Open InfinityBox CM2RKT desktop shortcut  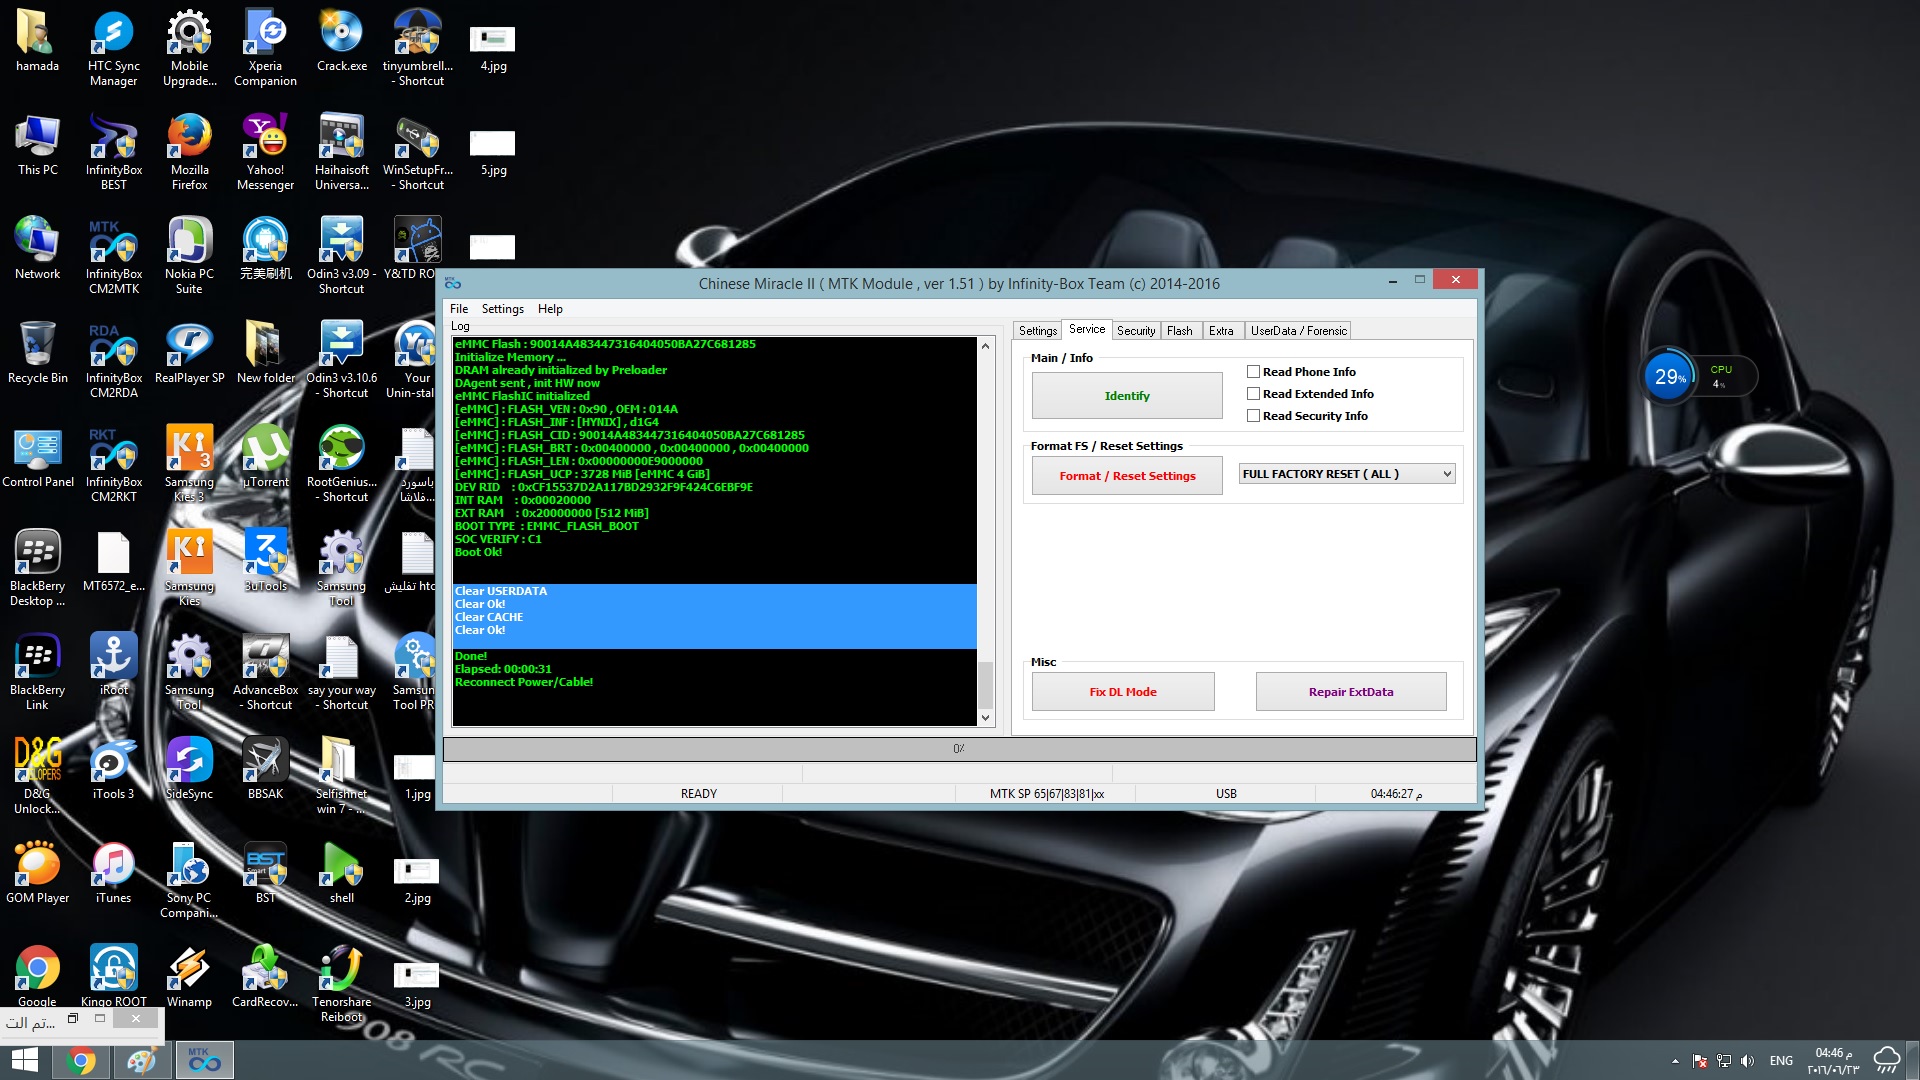113,465
